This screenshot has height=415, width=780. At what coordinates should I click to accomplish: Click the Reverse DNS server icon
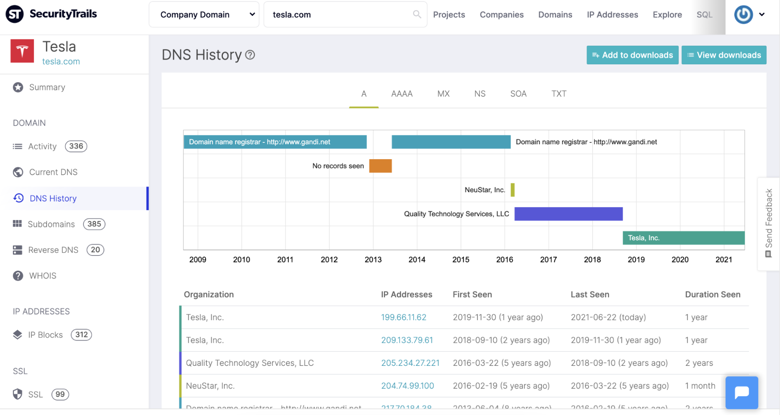coord(17,250)
